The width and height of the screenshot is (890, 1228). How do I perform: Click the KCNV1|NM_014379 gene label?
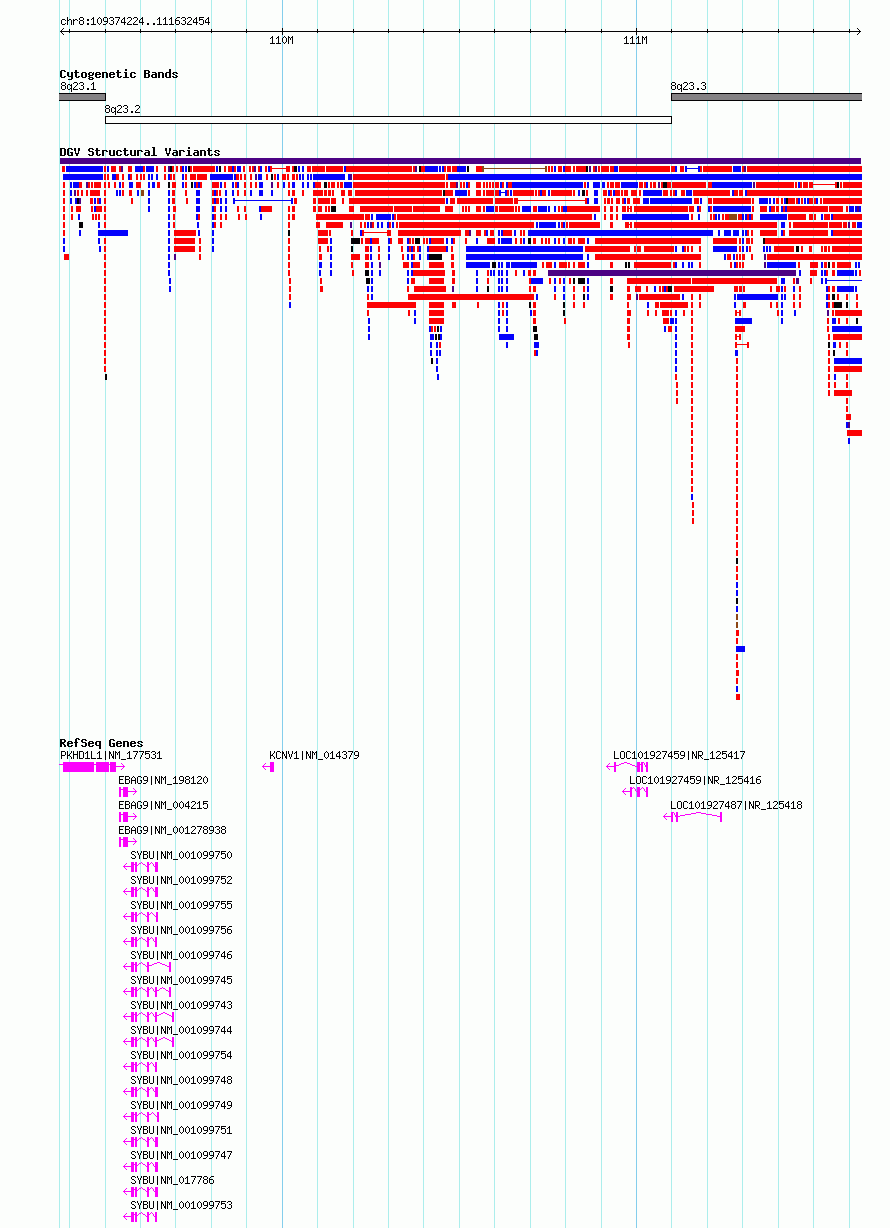tap(314, 755)
